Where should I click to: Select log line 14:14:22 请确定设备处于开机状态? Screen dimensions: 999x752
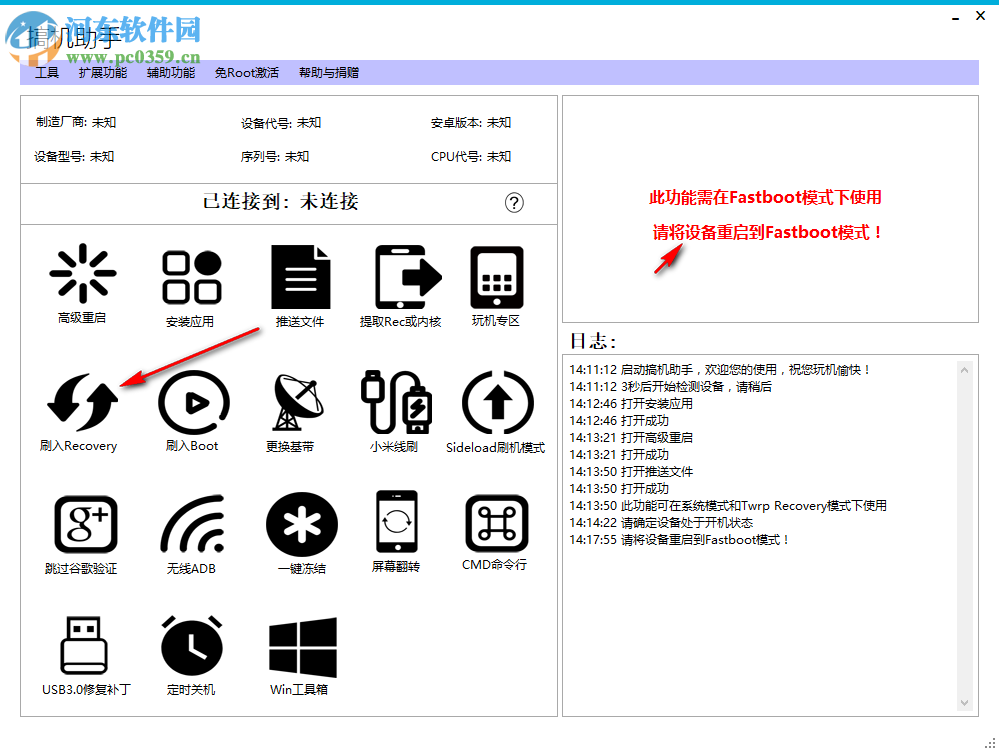click(x=661, y=523)
